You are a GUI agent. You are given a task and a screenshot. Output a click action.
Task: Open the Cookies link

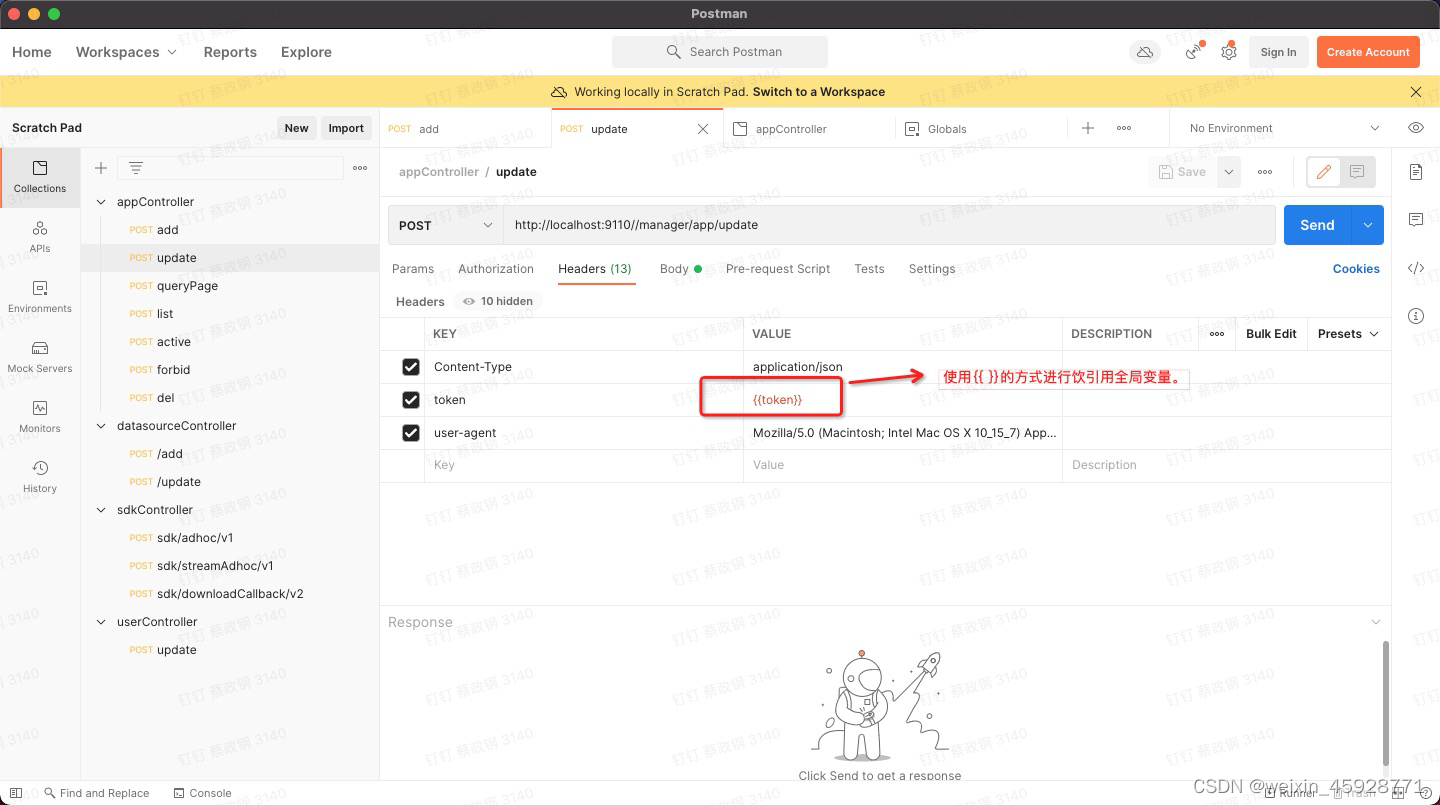coord(1356,269)
